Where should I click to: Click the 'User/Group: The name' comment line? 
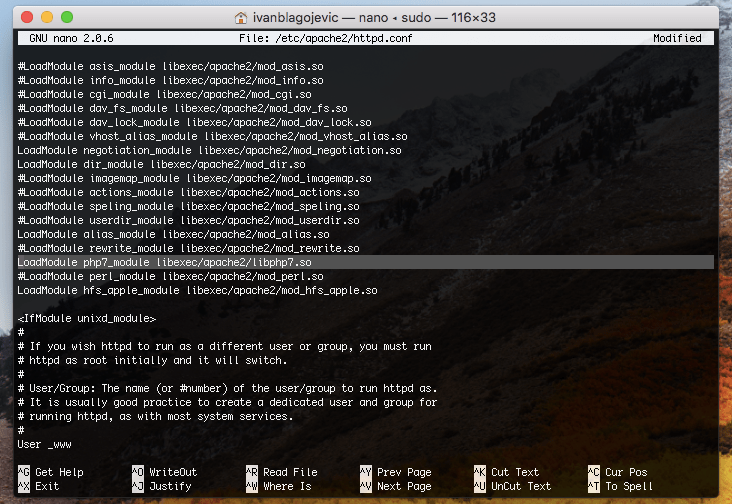coord(227,388)
